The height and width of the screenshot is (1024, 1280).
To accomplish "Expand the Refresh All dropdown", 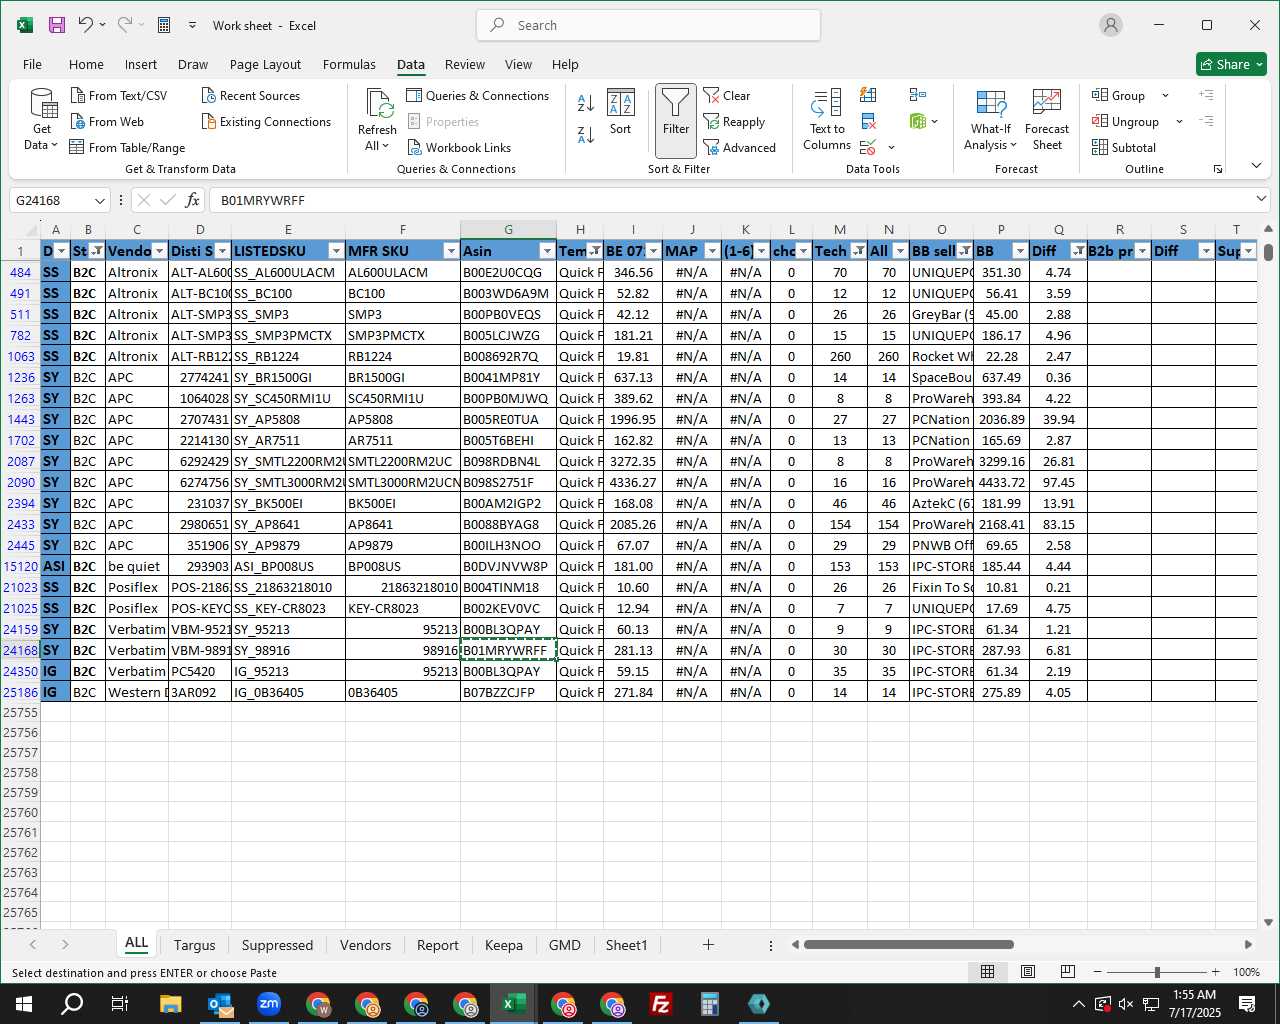I will [x=377, y=146].
